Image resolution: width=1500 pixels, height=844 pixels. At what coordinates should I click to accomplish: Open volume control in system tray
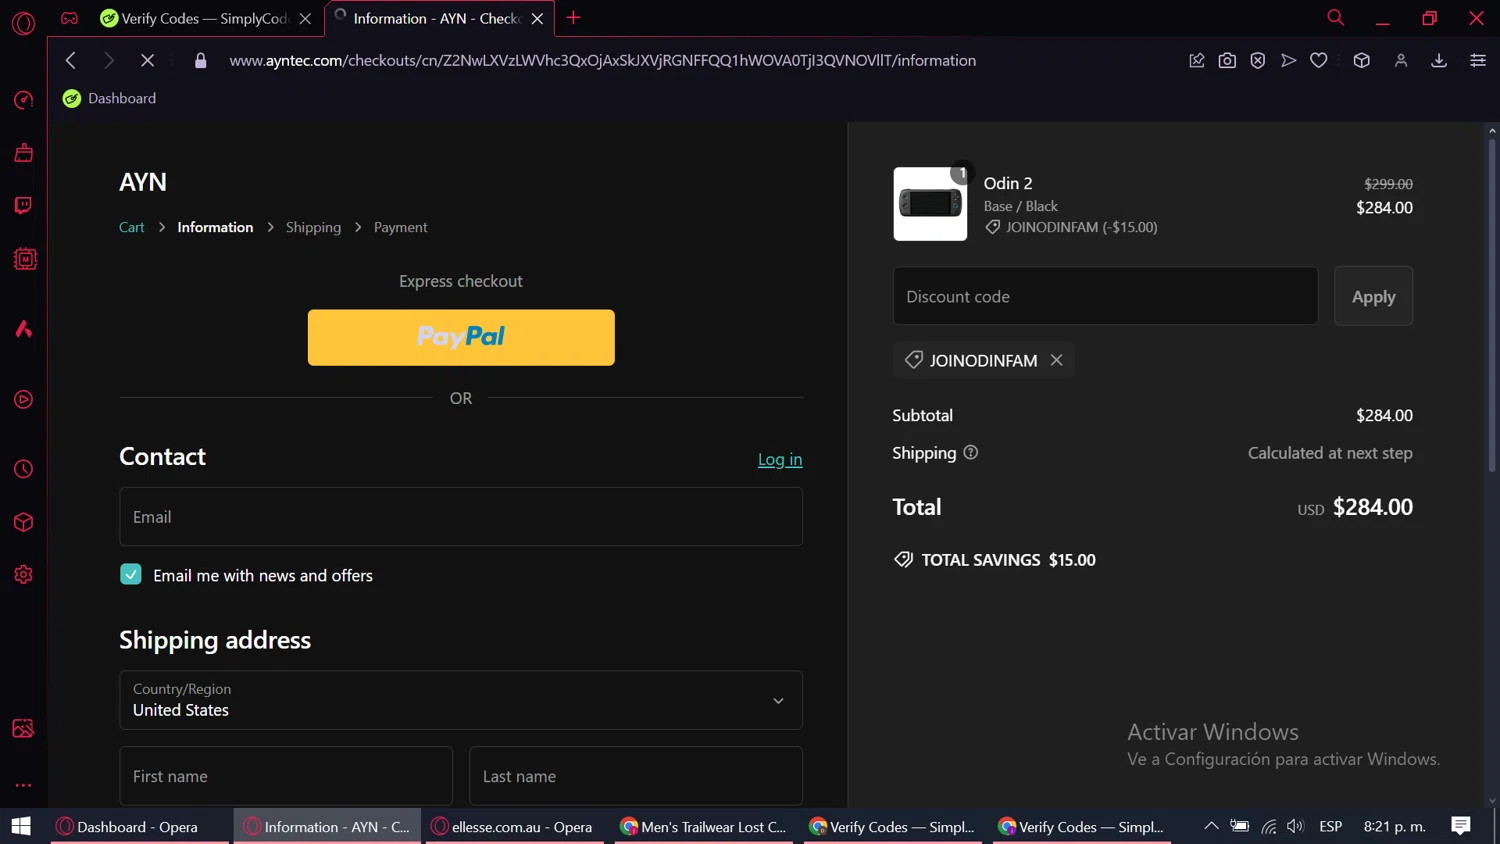[1296, 826]
